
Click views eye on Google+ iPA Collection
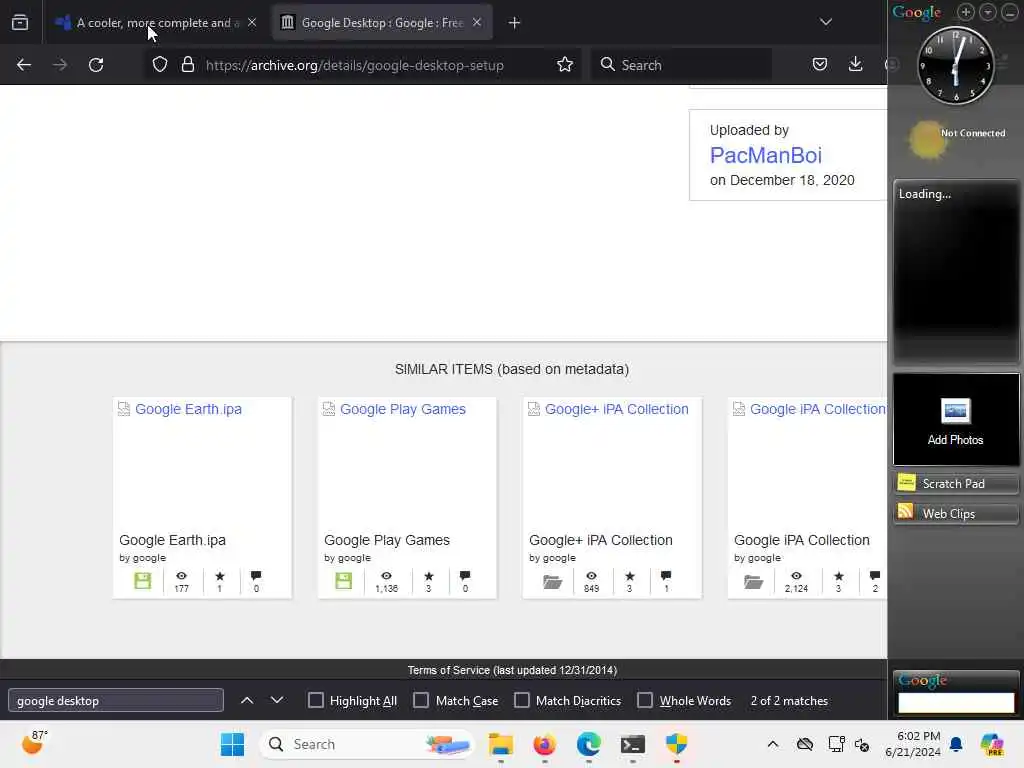(592, 576)
